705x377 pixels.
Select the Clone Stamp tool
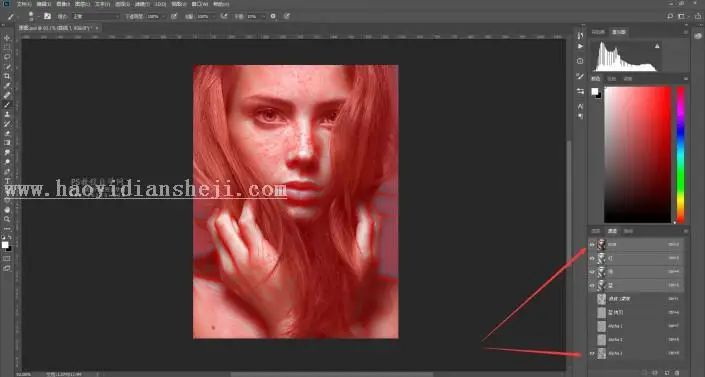point(7,114)
